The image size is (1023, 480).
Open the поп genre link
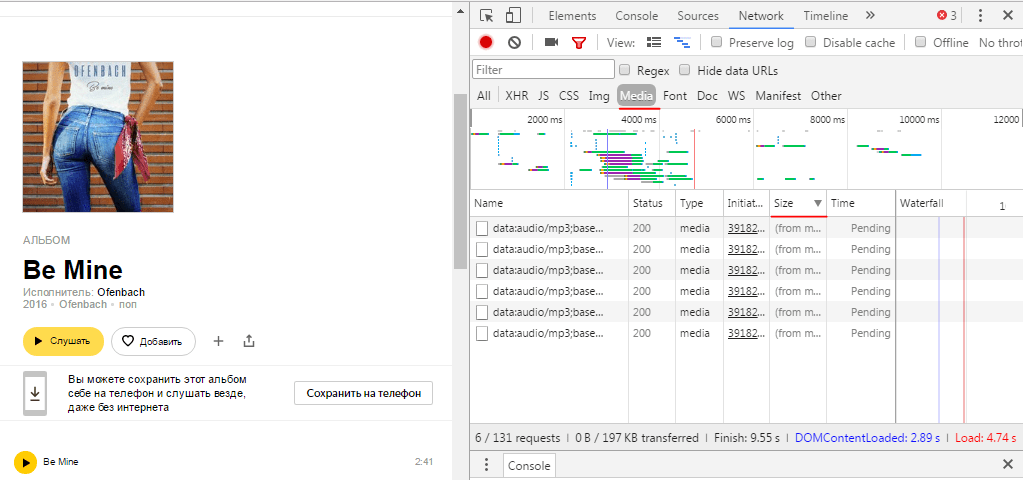point(128,305)
